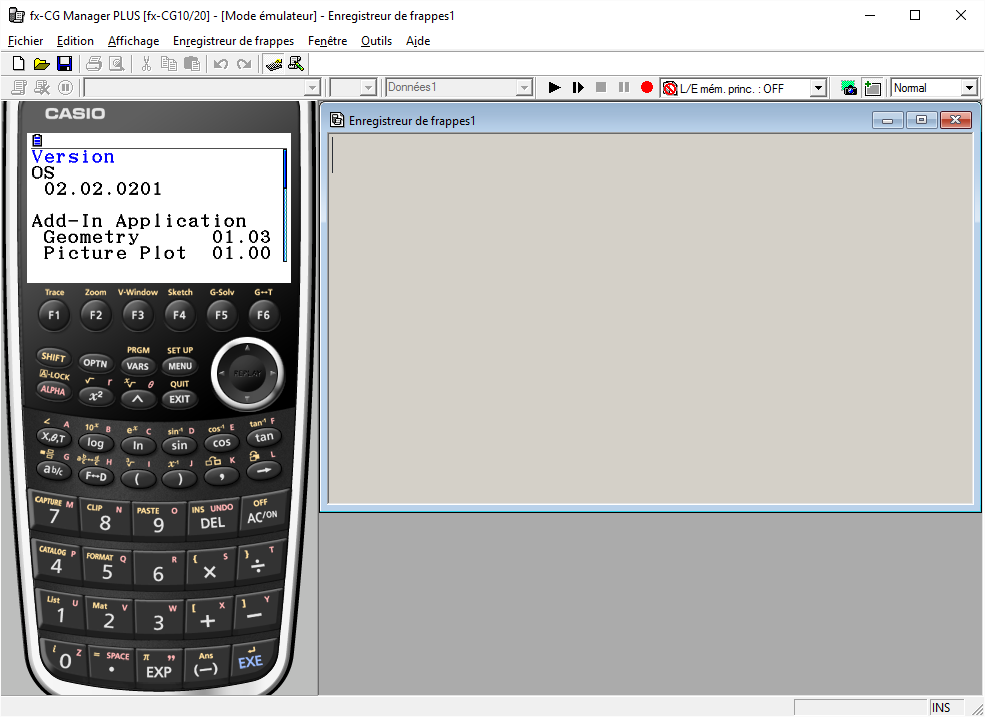
Task: Open a file using the folder icon
Action: (x=41, y=63)
